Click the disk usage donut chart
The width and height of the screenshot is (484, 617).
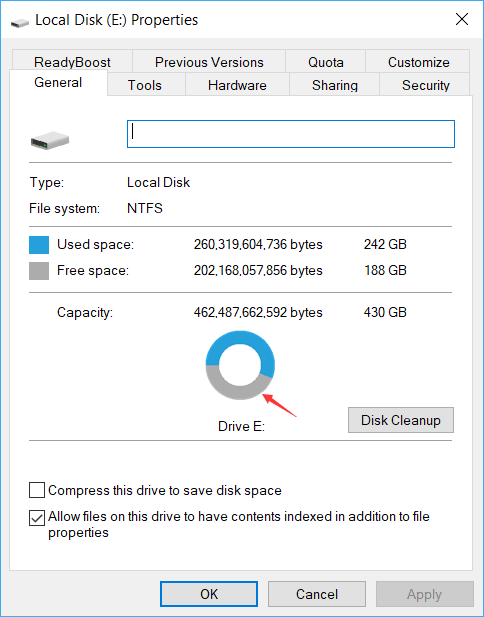tap(240, 365)
